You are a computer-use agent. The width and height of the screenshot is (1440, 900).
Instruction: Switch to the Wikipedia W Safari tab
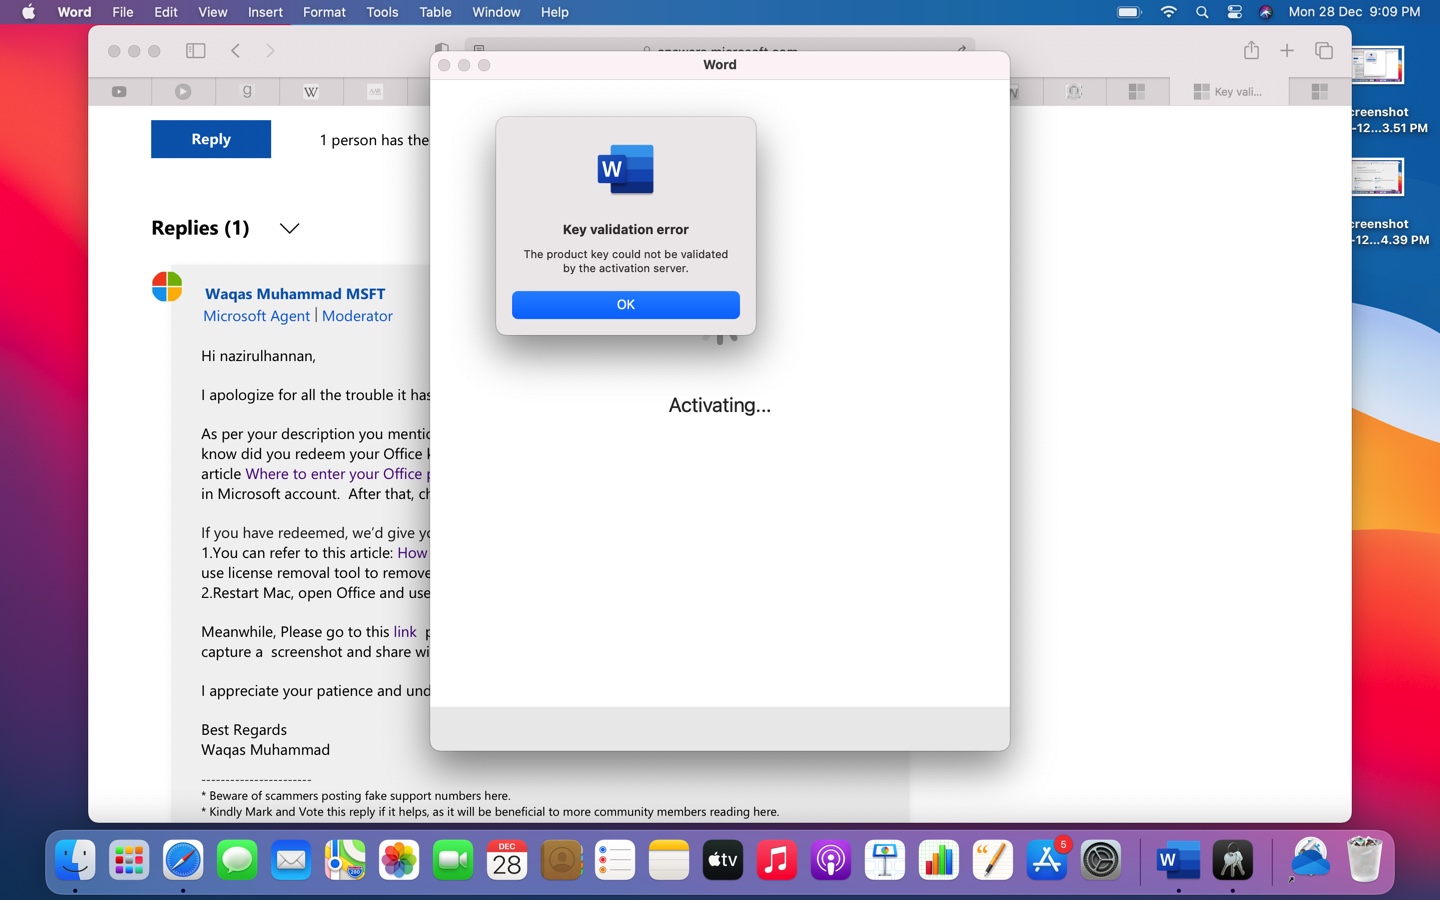coord(311,92)
